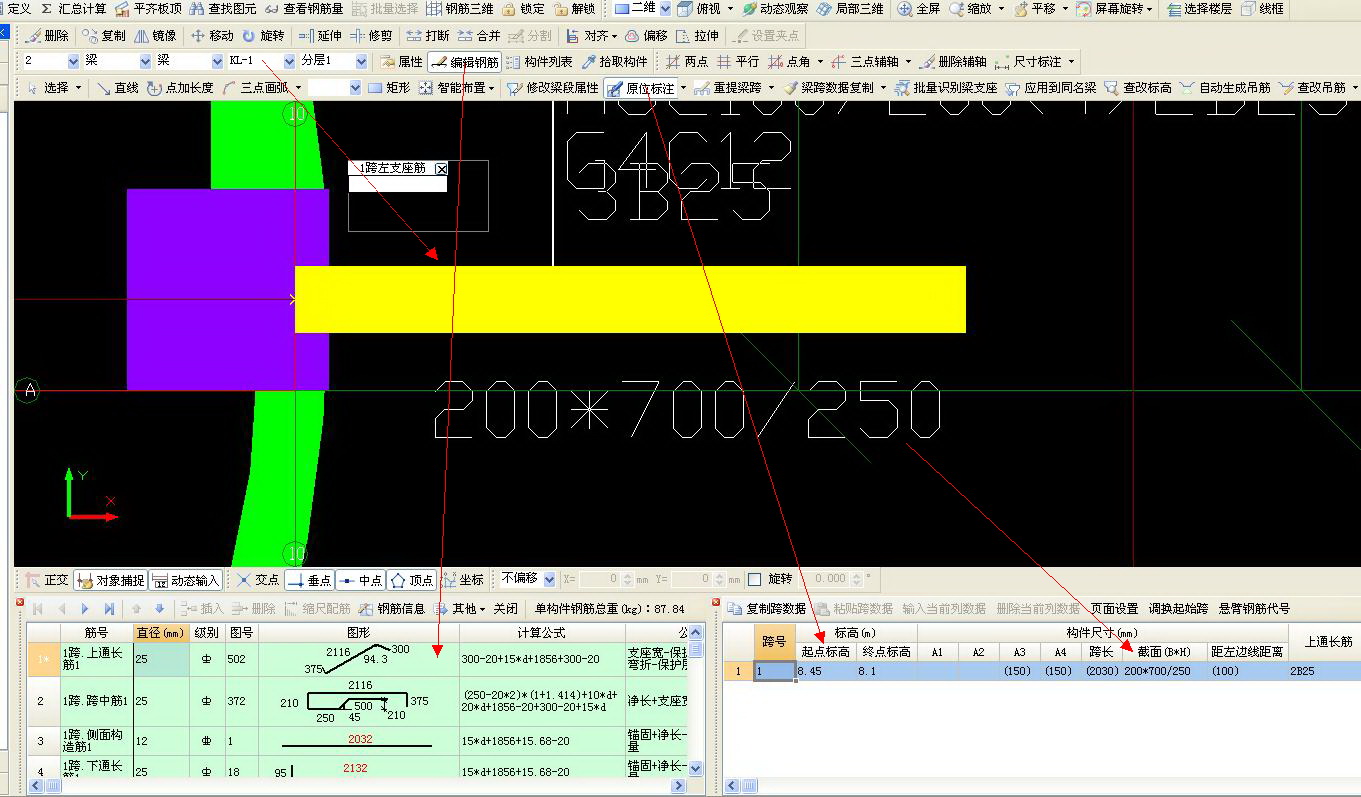Click 查改标高 elevation tool
1361x797 pixels.
(1138, 87)
